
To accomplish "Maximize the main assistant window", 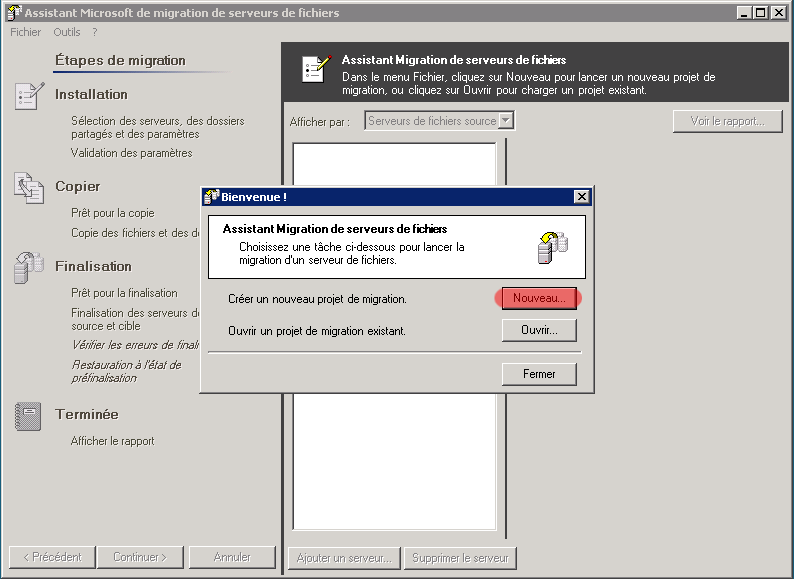I will 761,13.
